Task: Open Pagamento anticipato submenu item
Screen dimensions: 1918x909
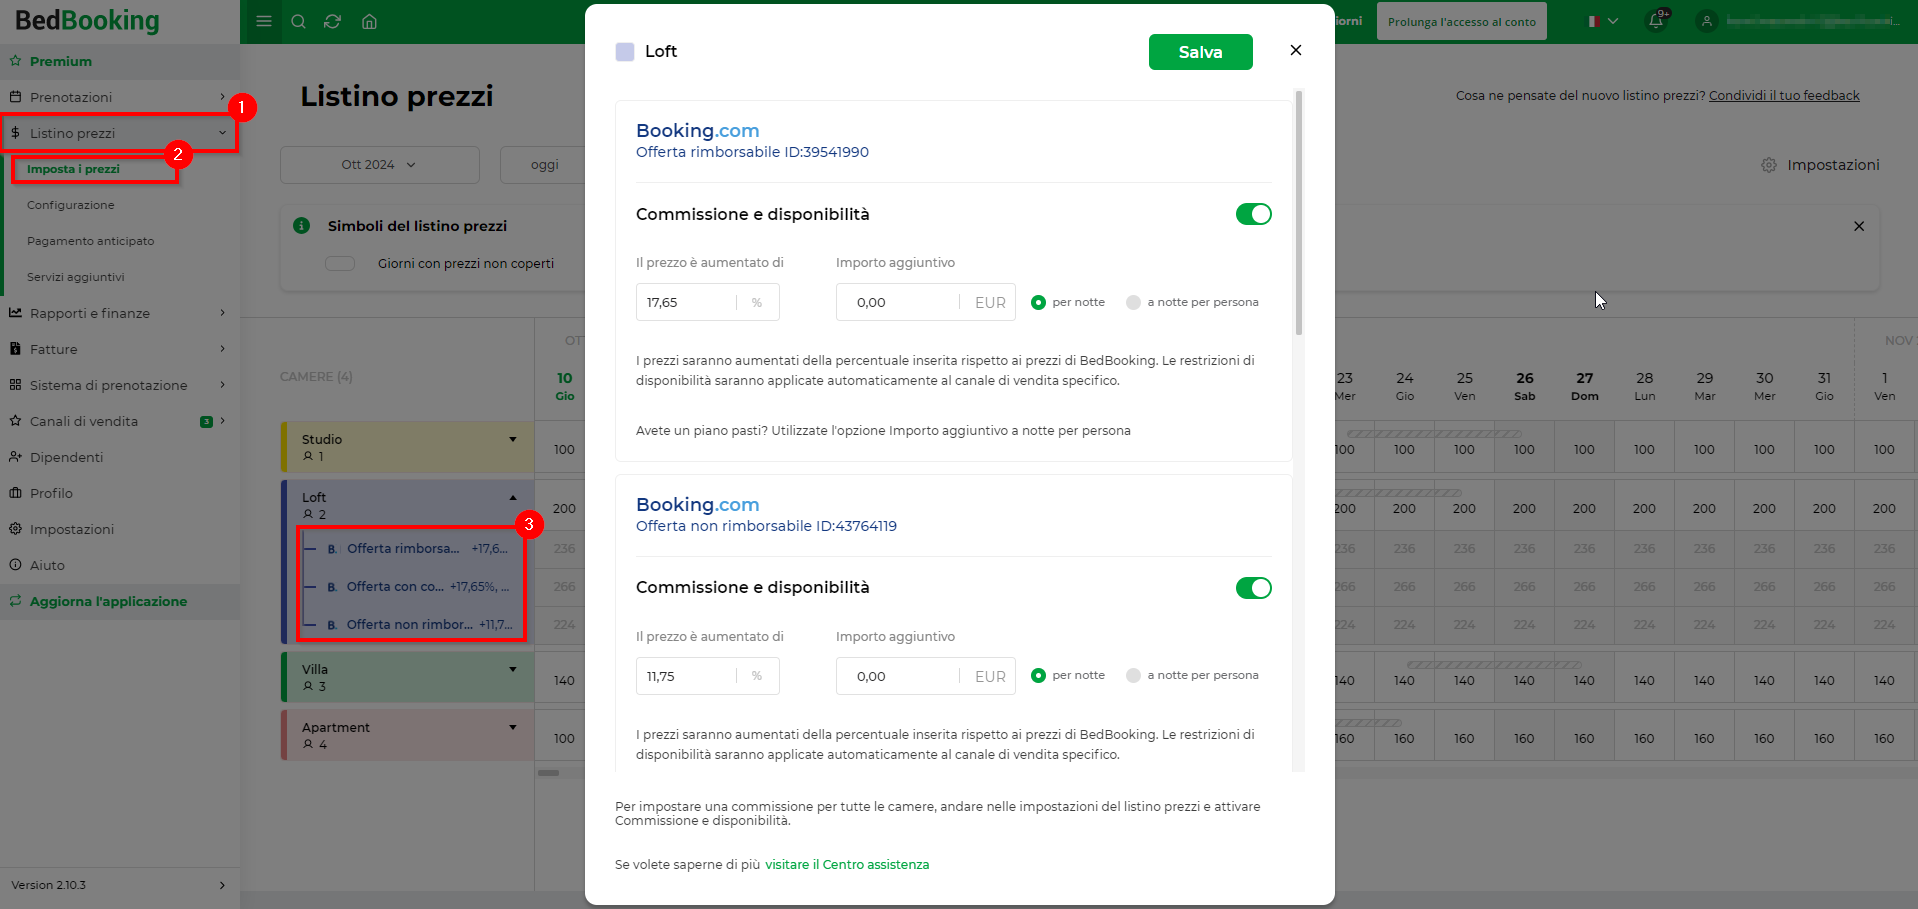Action: click(91, 241)
